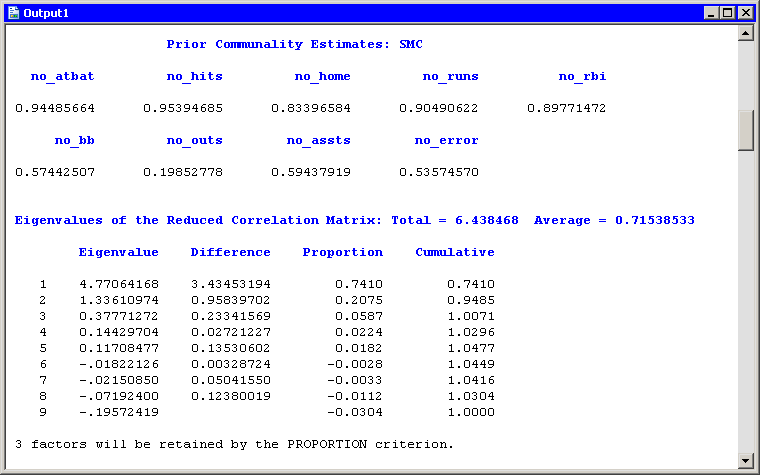
Task: Click the "3 factors will be retained" message
Action: point(235,444)
